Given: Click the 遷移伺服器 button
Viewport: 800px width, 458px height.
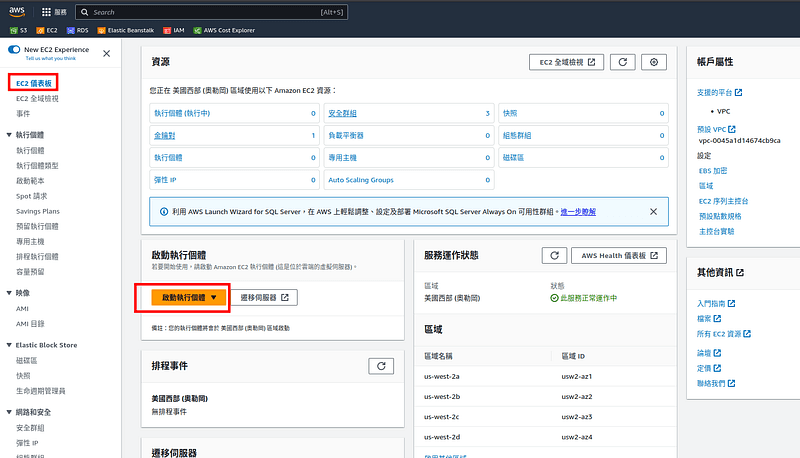Looking at the screenshot, I should tap(264, 297).
